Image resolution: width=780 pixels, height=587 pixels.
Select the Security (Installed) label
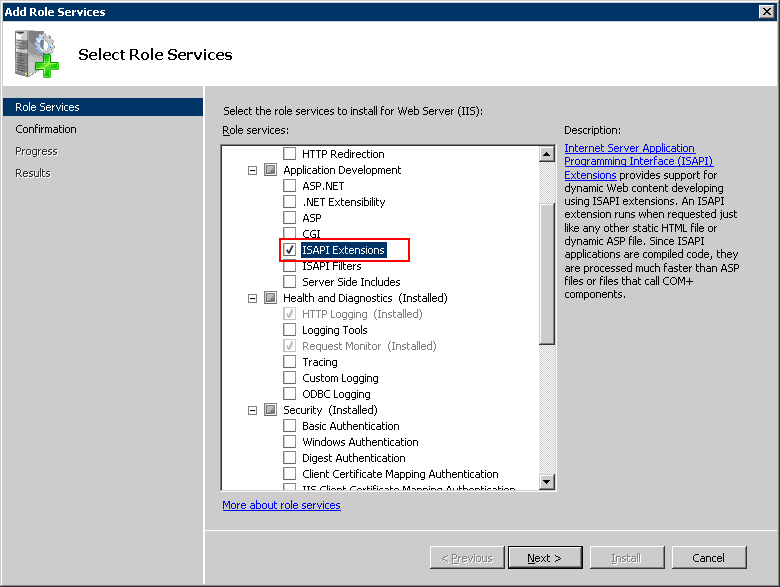[x=330, y=410]
